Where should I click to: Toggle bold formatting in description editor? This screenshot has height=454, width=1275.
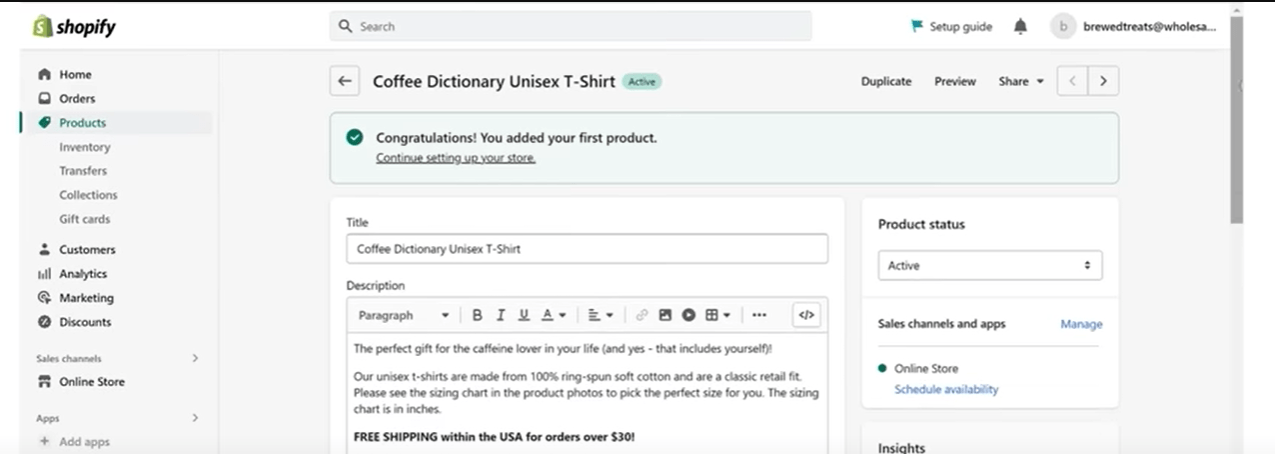[x=477, y=315]
